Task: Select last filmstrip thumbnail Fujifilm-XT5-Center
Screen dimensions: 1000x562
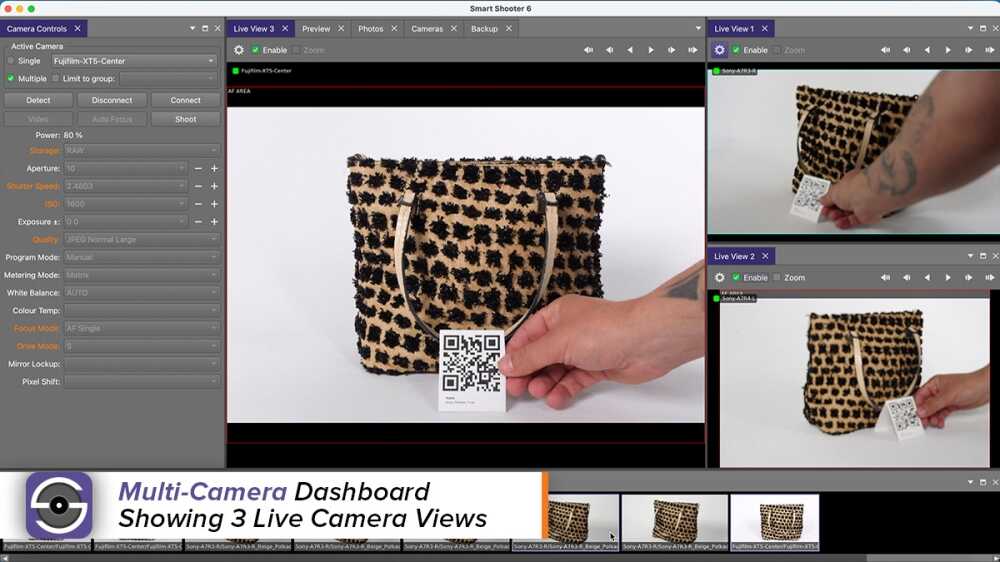Action: 775,521
